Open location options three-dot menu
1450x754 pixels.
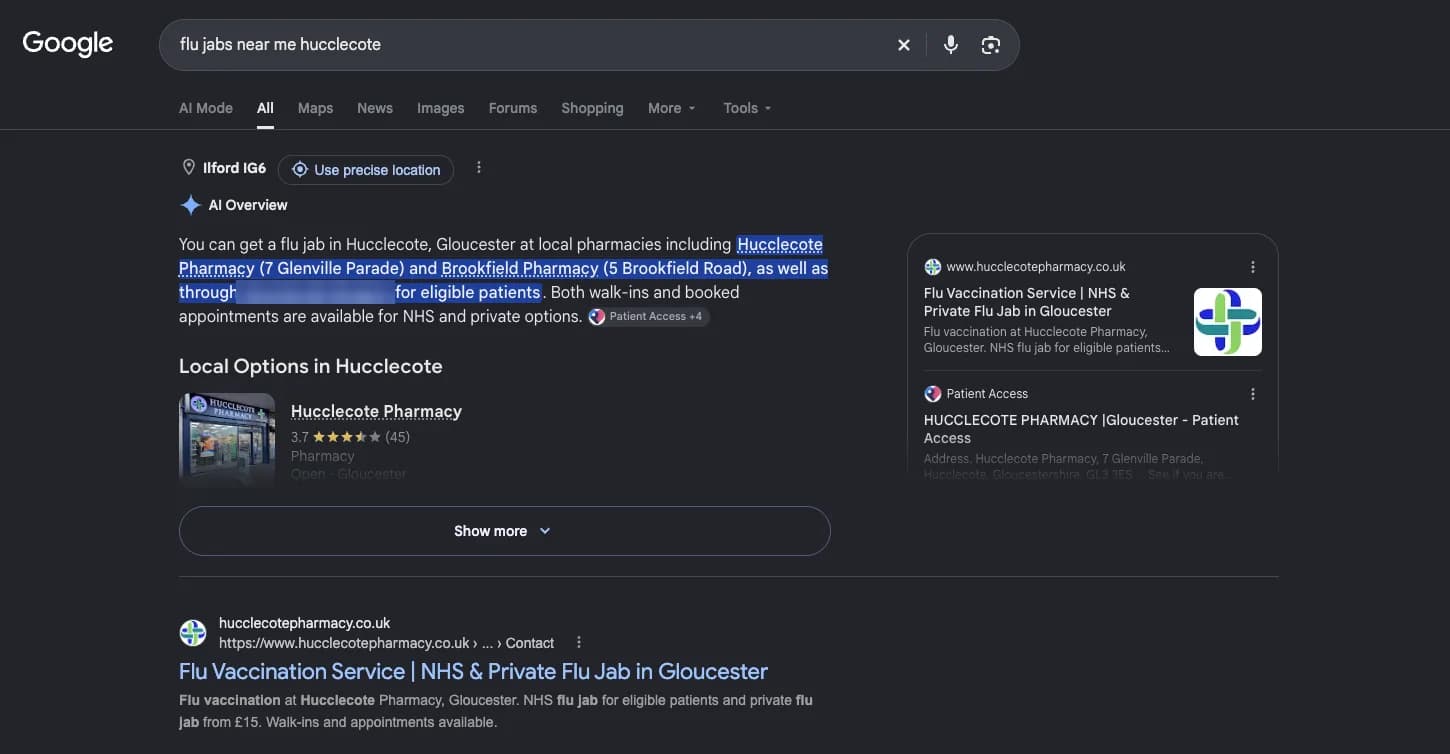pyautogui.click(x=479, y=168)
